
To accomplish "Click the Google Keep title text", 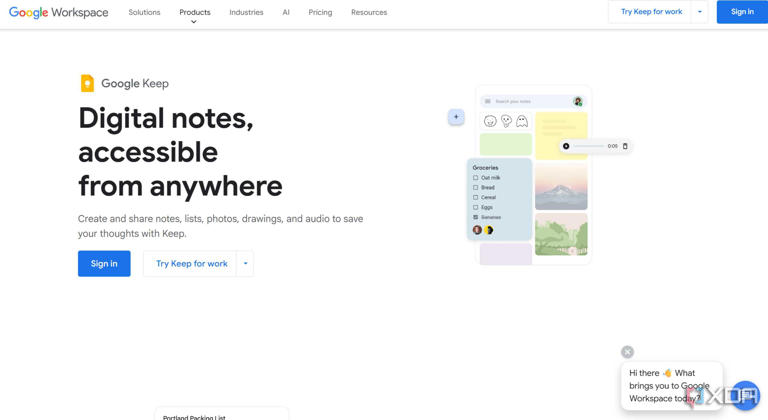I will tap(135, 83).
